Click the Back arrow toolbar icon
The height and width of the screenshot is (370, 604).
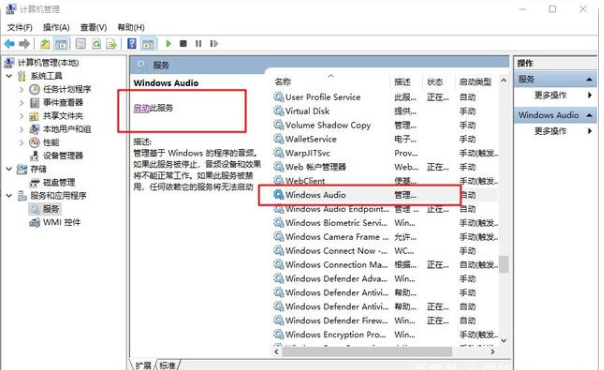tap(10, 44)
